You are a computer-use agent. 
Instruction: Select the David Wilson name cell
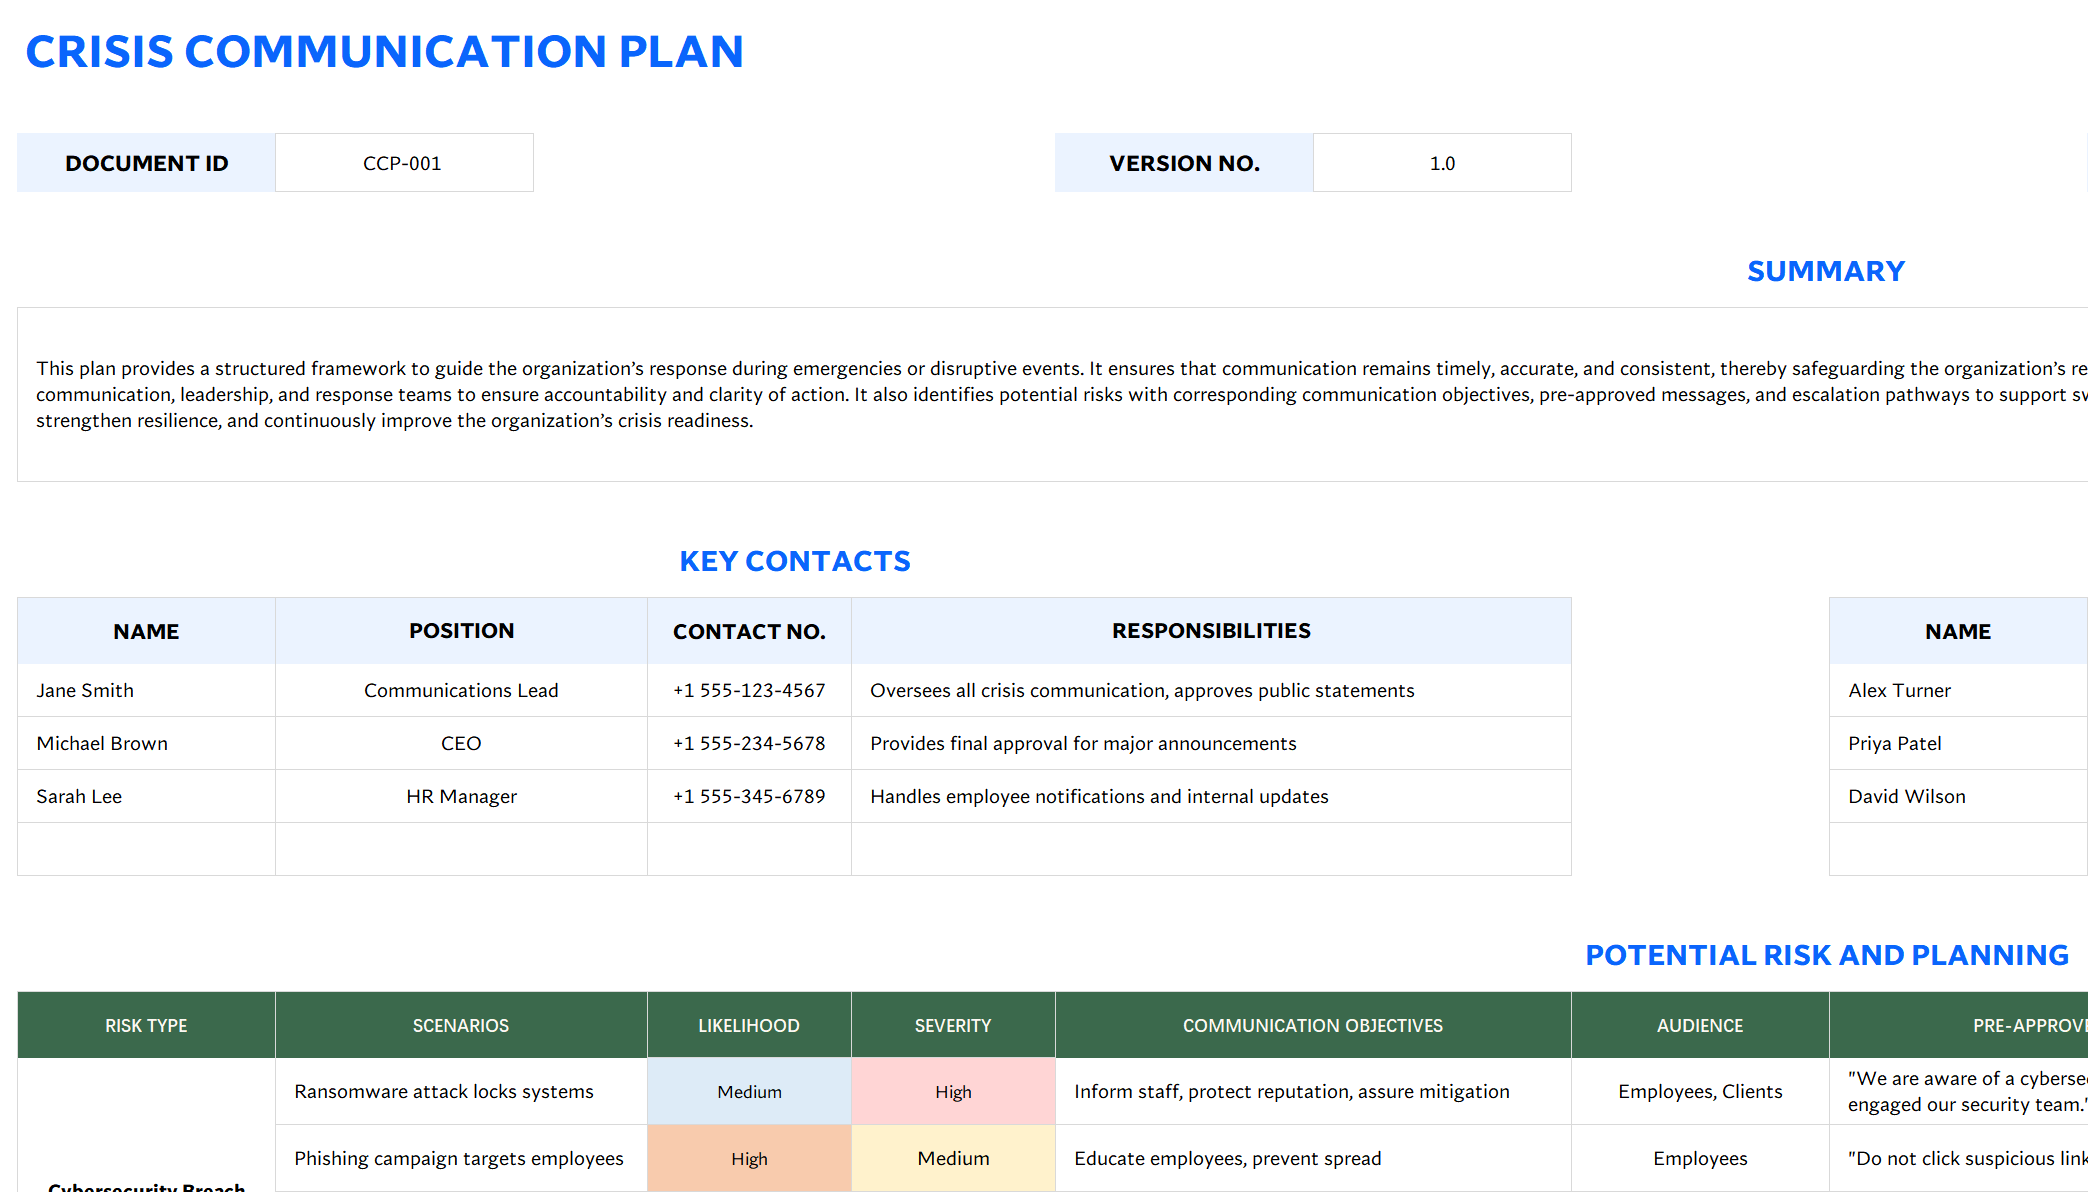click(1958, 796)
